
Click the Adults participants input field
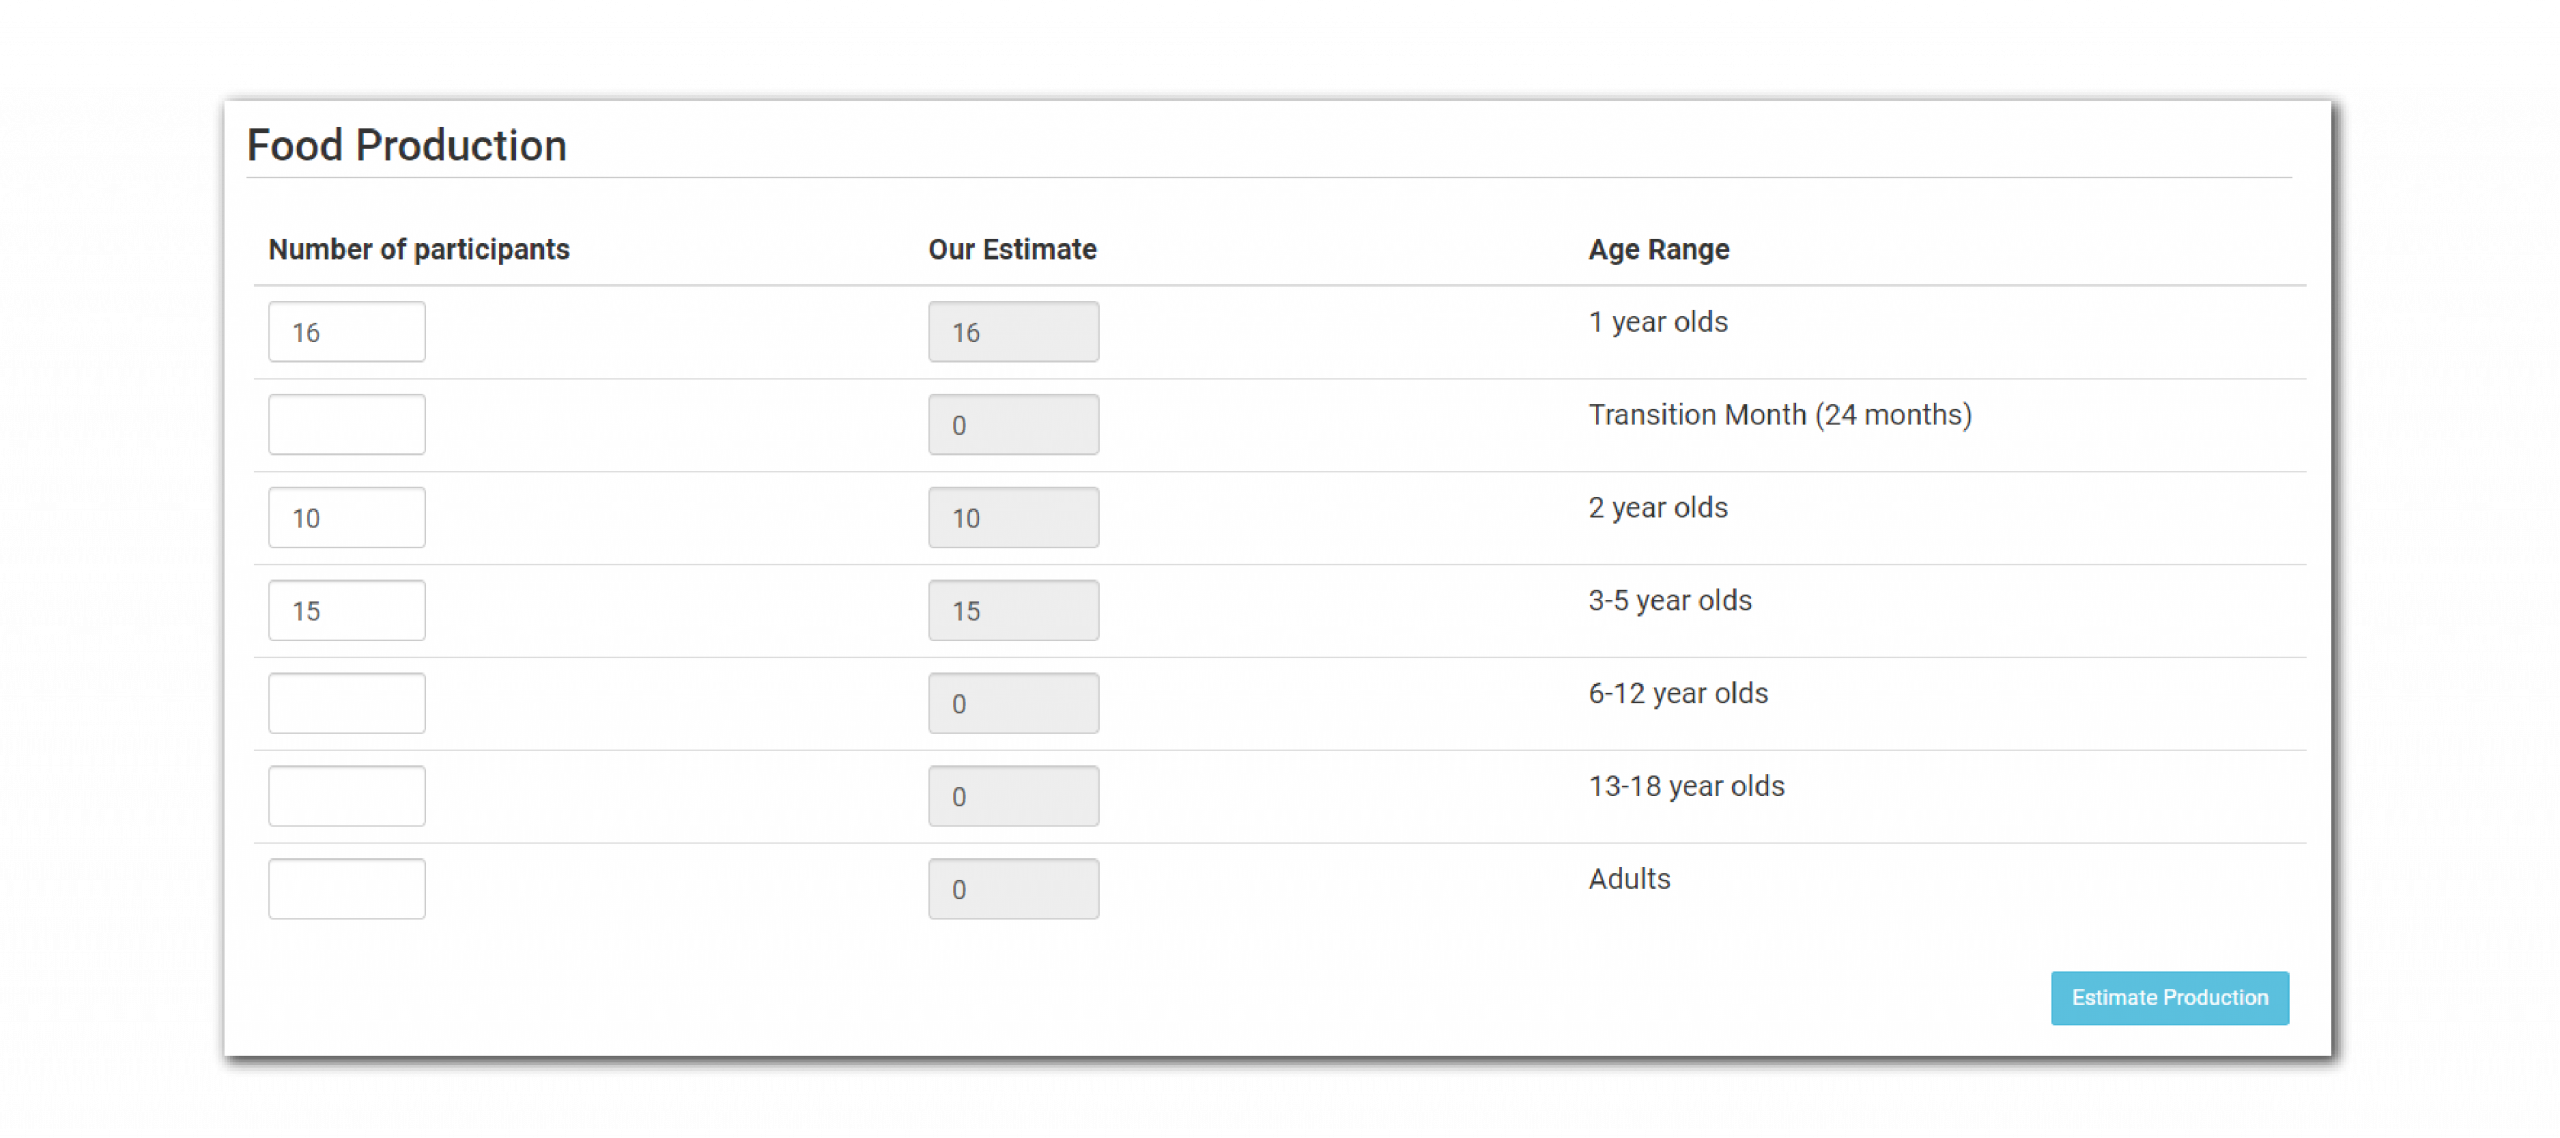pyautogui.click(x=346, y=889)
